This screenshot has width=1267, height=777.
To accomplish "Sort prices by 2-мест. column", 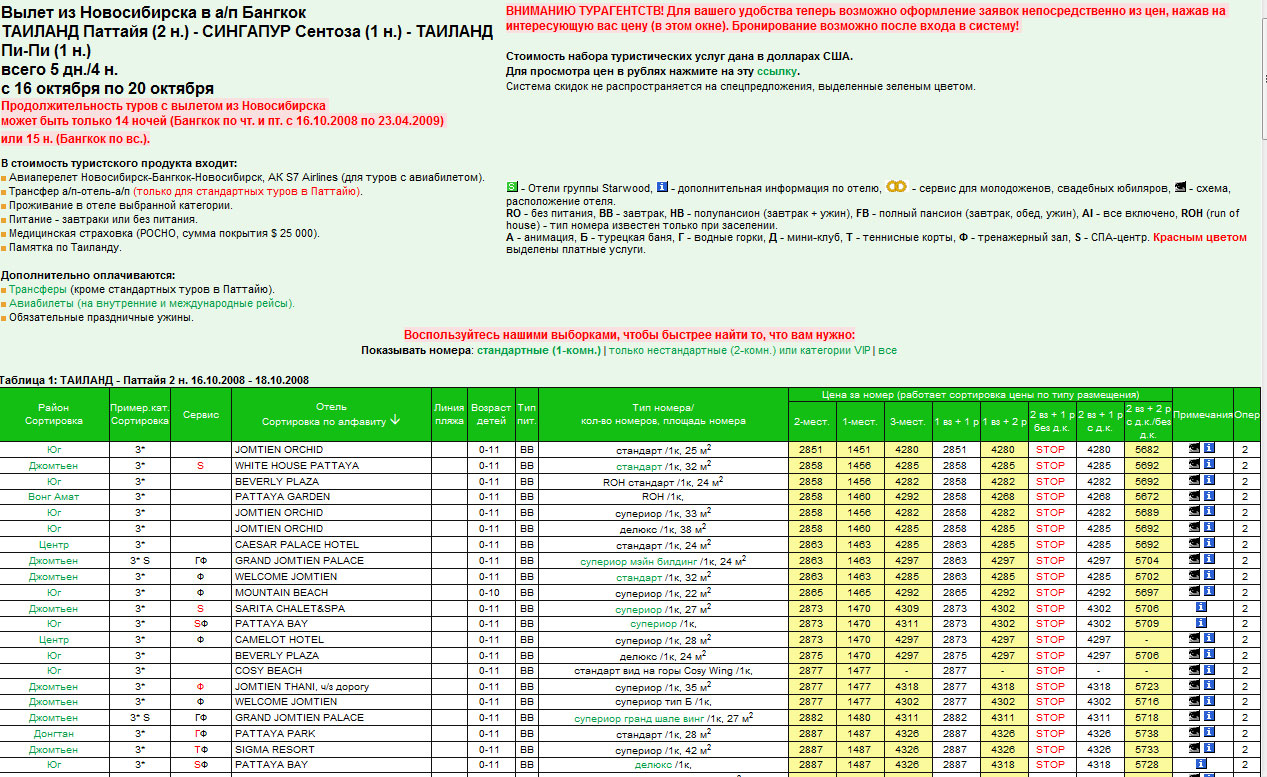I will click(x=811, y=421).
